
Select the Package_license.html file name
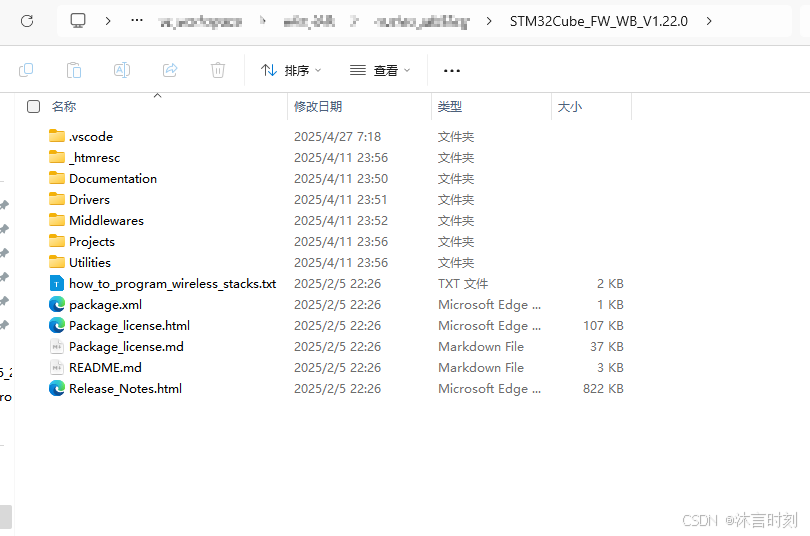(x=129, y=326)
